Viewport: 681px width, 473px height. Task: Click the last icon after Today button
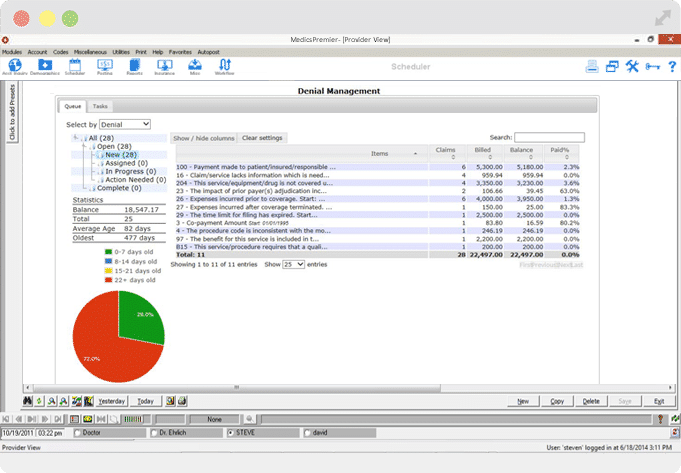coord(182,401)
